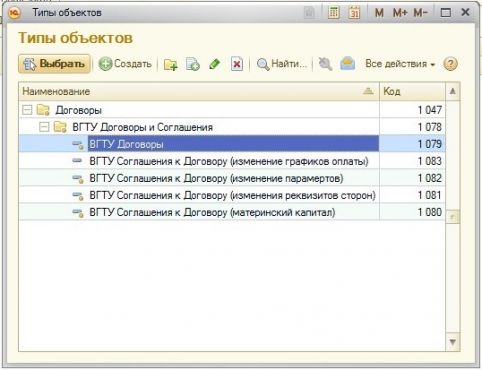Click code cell 1 080
The width and height of the screenshot is (482, 370).
coord(412,212)
